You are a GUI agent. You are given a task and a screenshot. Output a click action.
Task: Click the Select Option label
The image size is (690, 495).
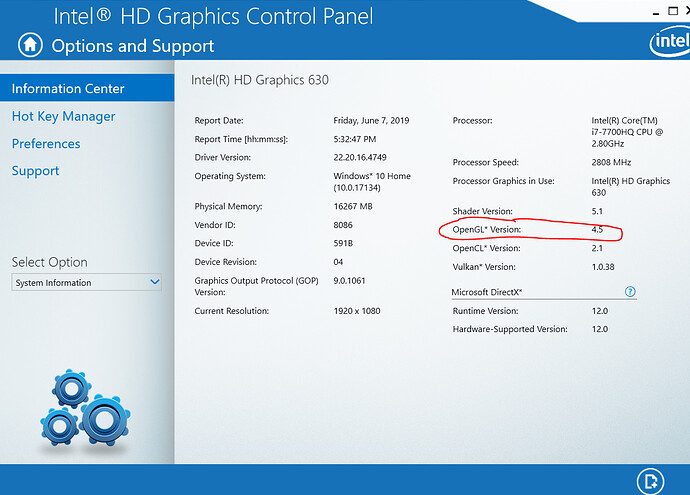(49, 262)
